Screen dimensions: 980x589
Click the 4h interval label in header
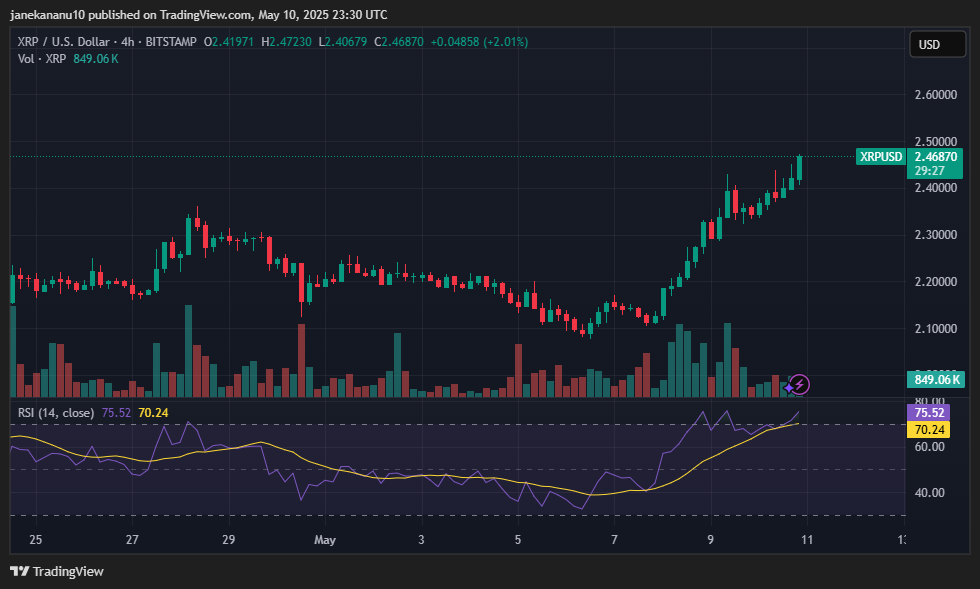[x=128, y=42]
